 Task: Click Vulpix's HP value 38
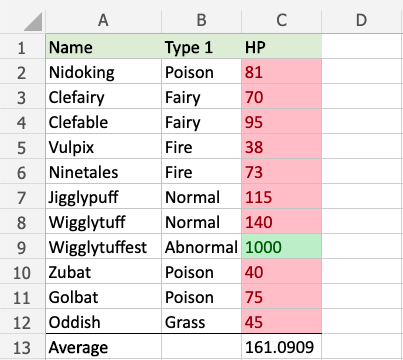pos(281,147)
